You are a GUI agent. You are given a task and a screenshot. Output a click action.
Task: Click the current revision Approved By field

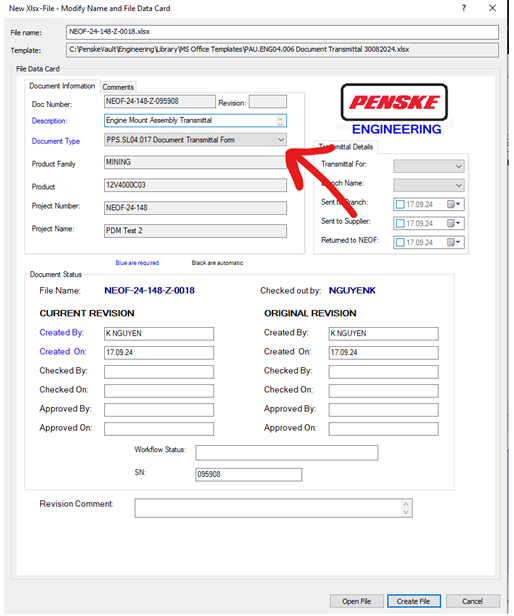click(x=159, y=410)
